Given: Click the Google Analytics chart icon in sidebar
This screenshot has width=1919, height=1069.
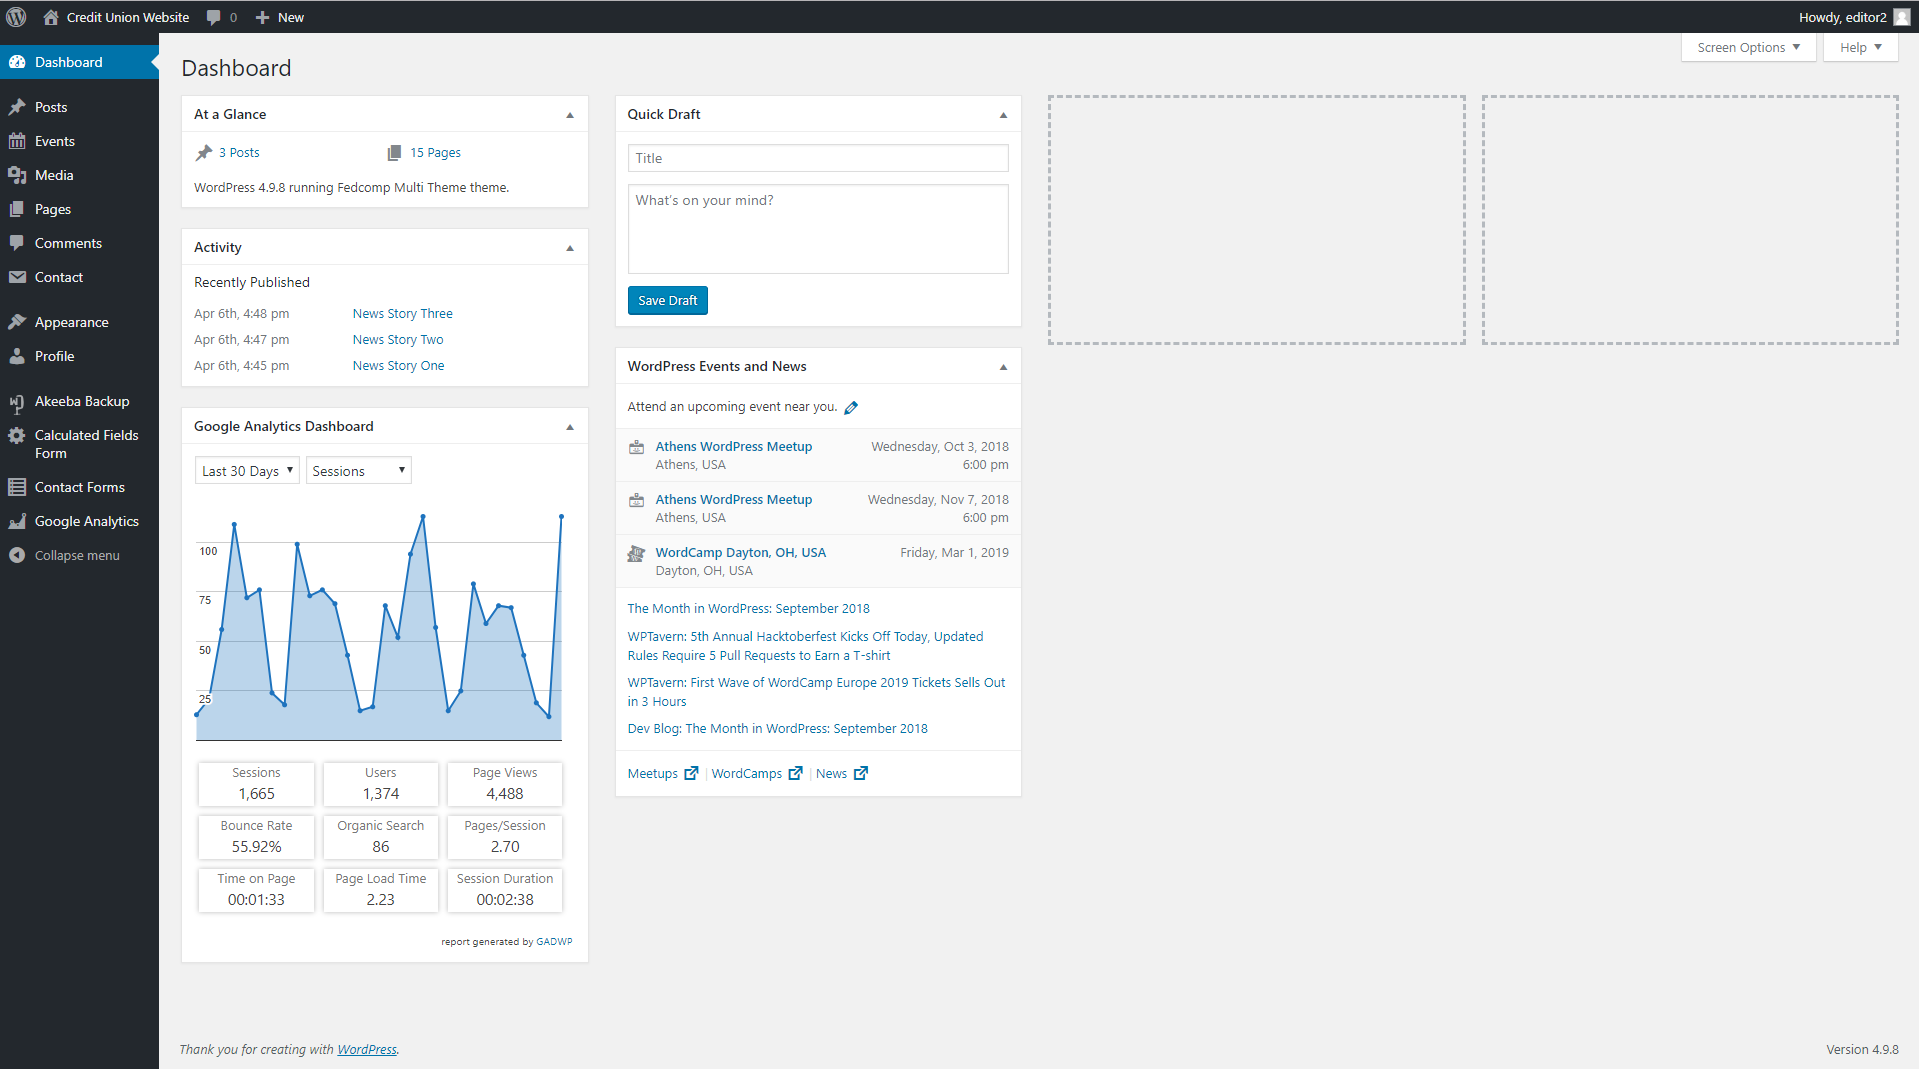Looking at the screenshot, I should click(x=17, y=522).
